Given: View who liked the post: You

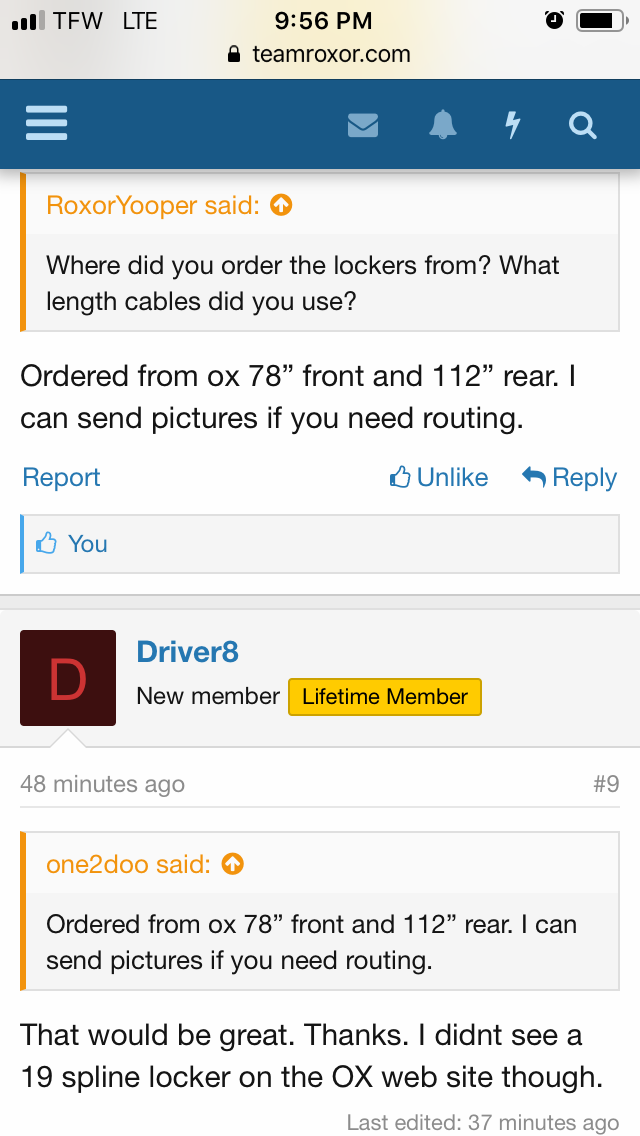Looking at the screenshot, I should (87, 544).
